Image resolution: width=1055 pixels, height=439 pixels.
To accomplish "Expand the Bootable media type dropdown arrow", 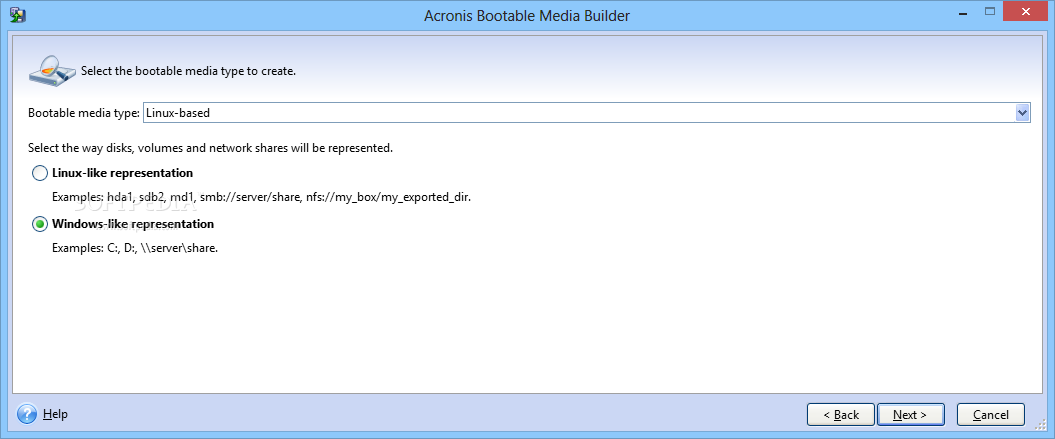I will coord(1023,113).
